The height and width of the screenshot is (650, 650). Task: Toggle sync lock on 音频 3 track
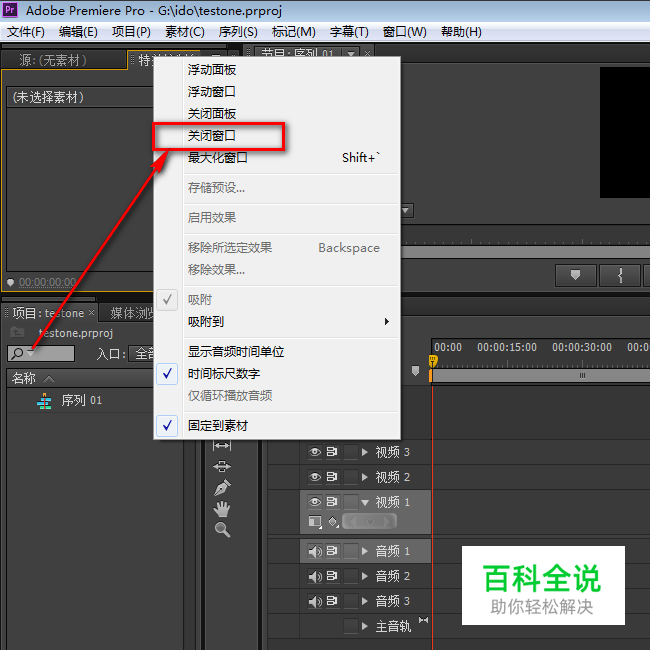[332, 601]
